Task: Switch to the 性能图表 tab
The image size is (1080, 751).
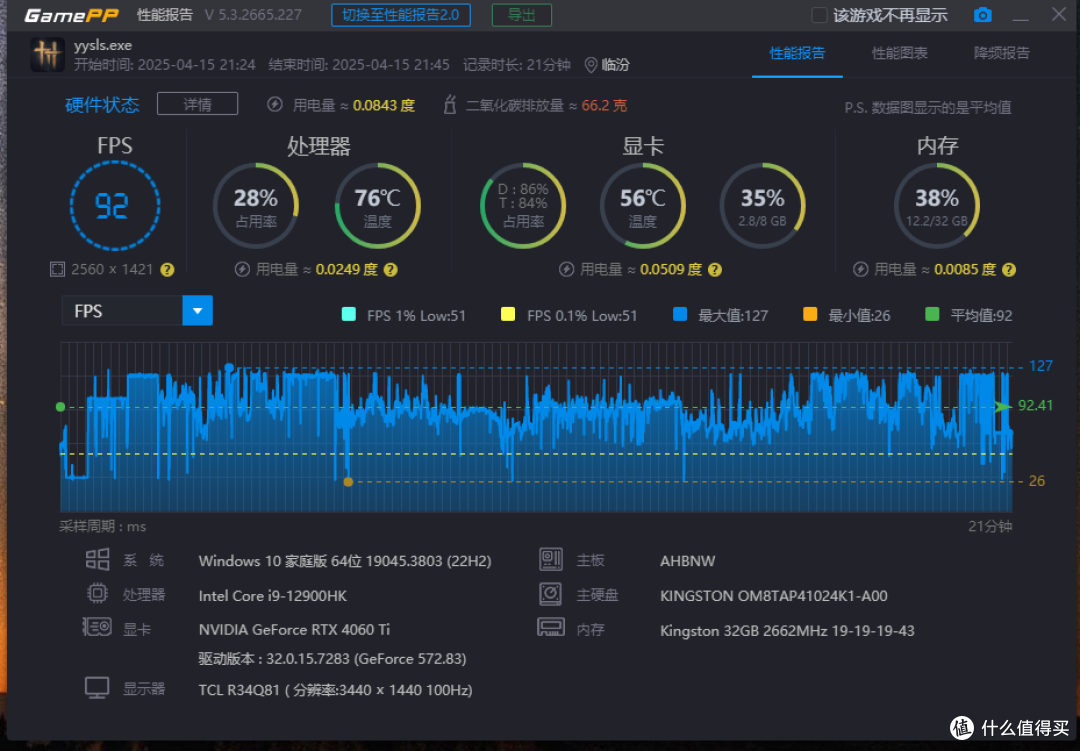Action: pos(899,53)
